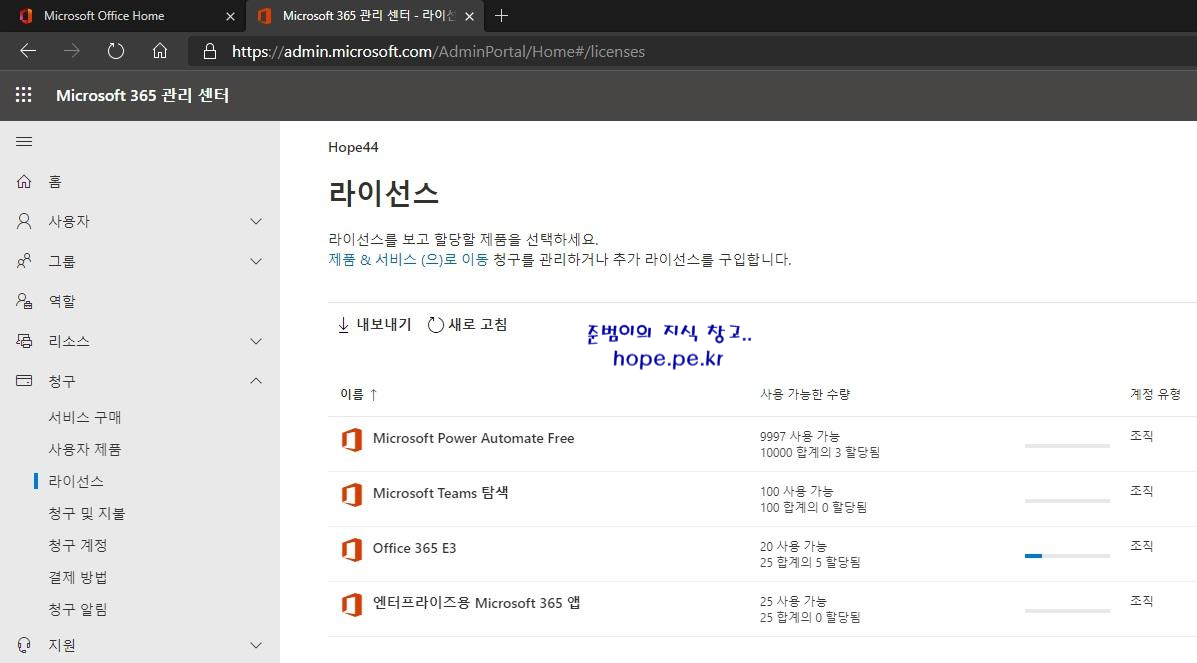
Task: Click '9997 사용 가능' quantity text
Action: (799, 436)
